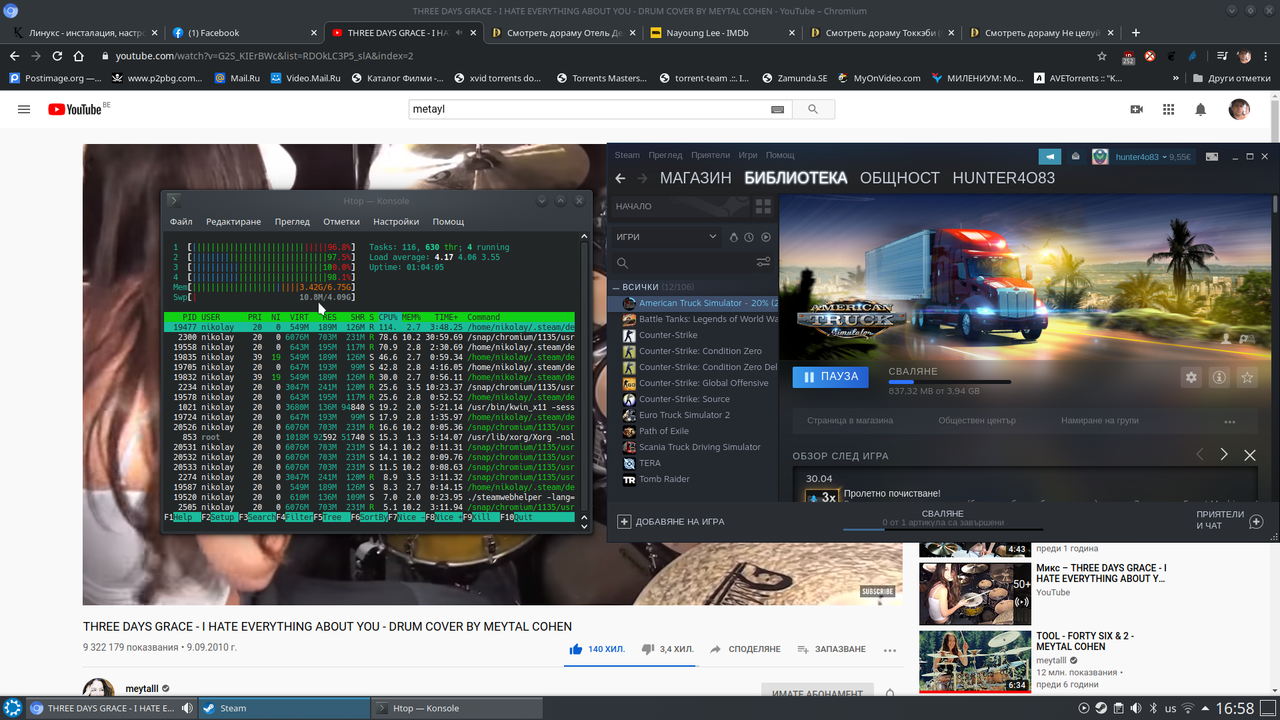This screenshot has width=1280, height=720.
Task: Add American Truck Simulator to favorites star
Action: [x=1246, y=377]
